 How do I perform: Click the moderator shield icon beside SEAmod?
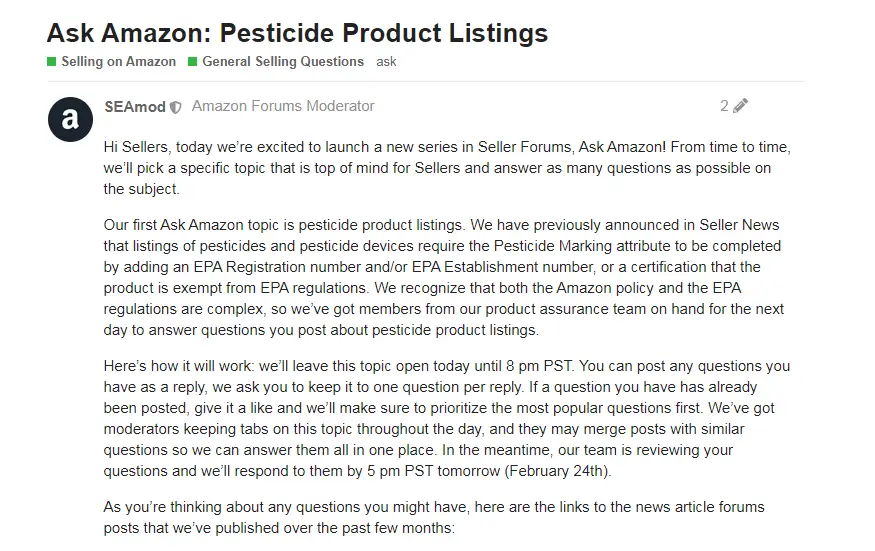click(176, 107)
